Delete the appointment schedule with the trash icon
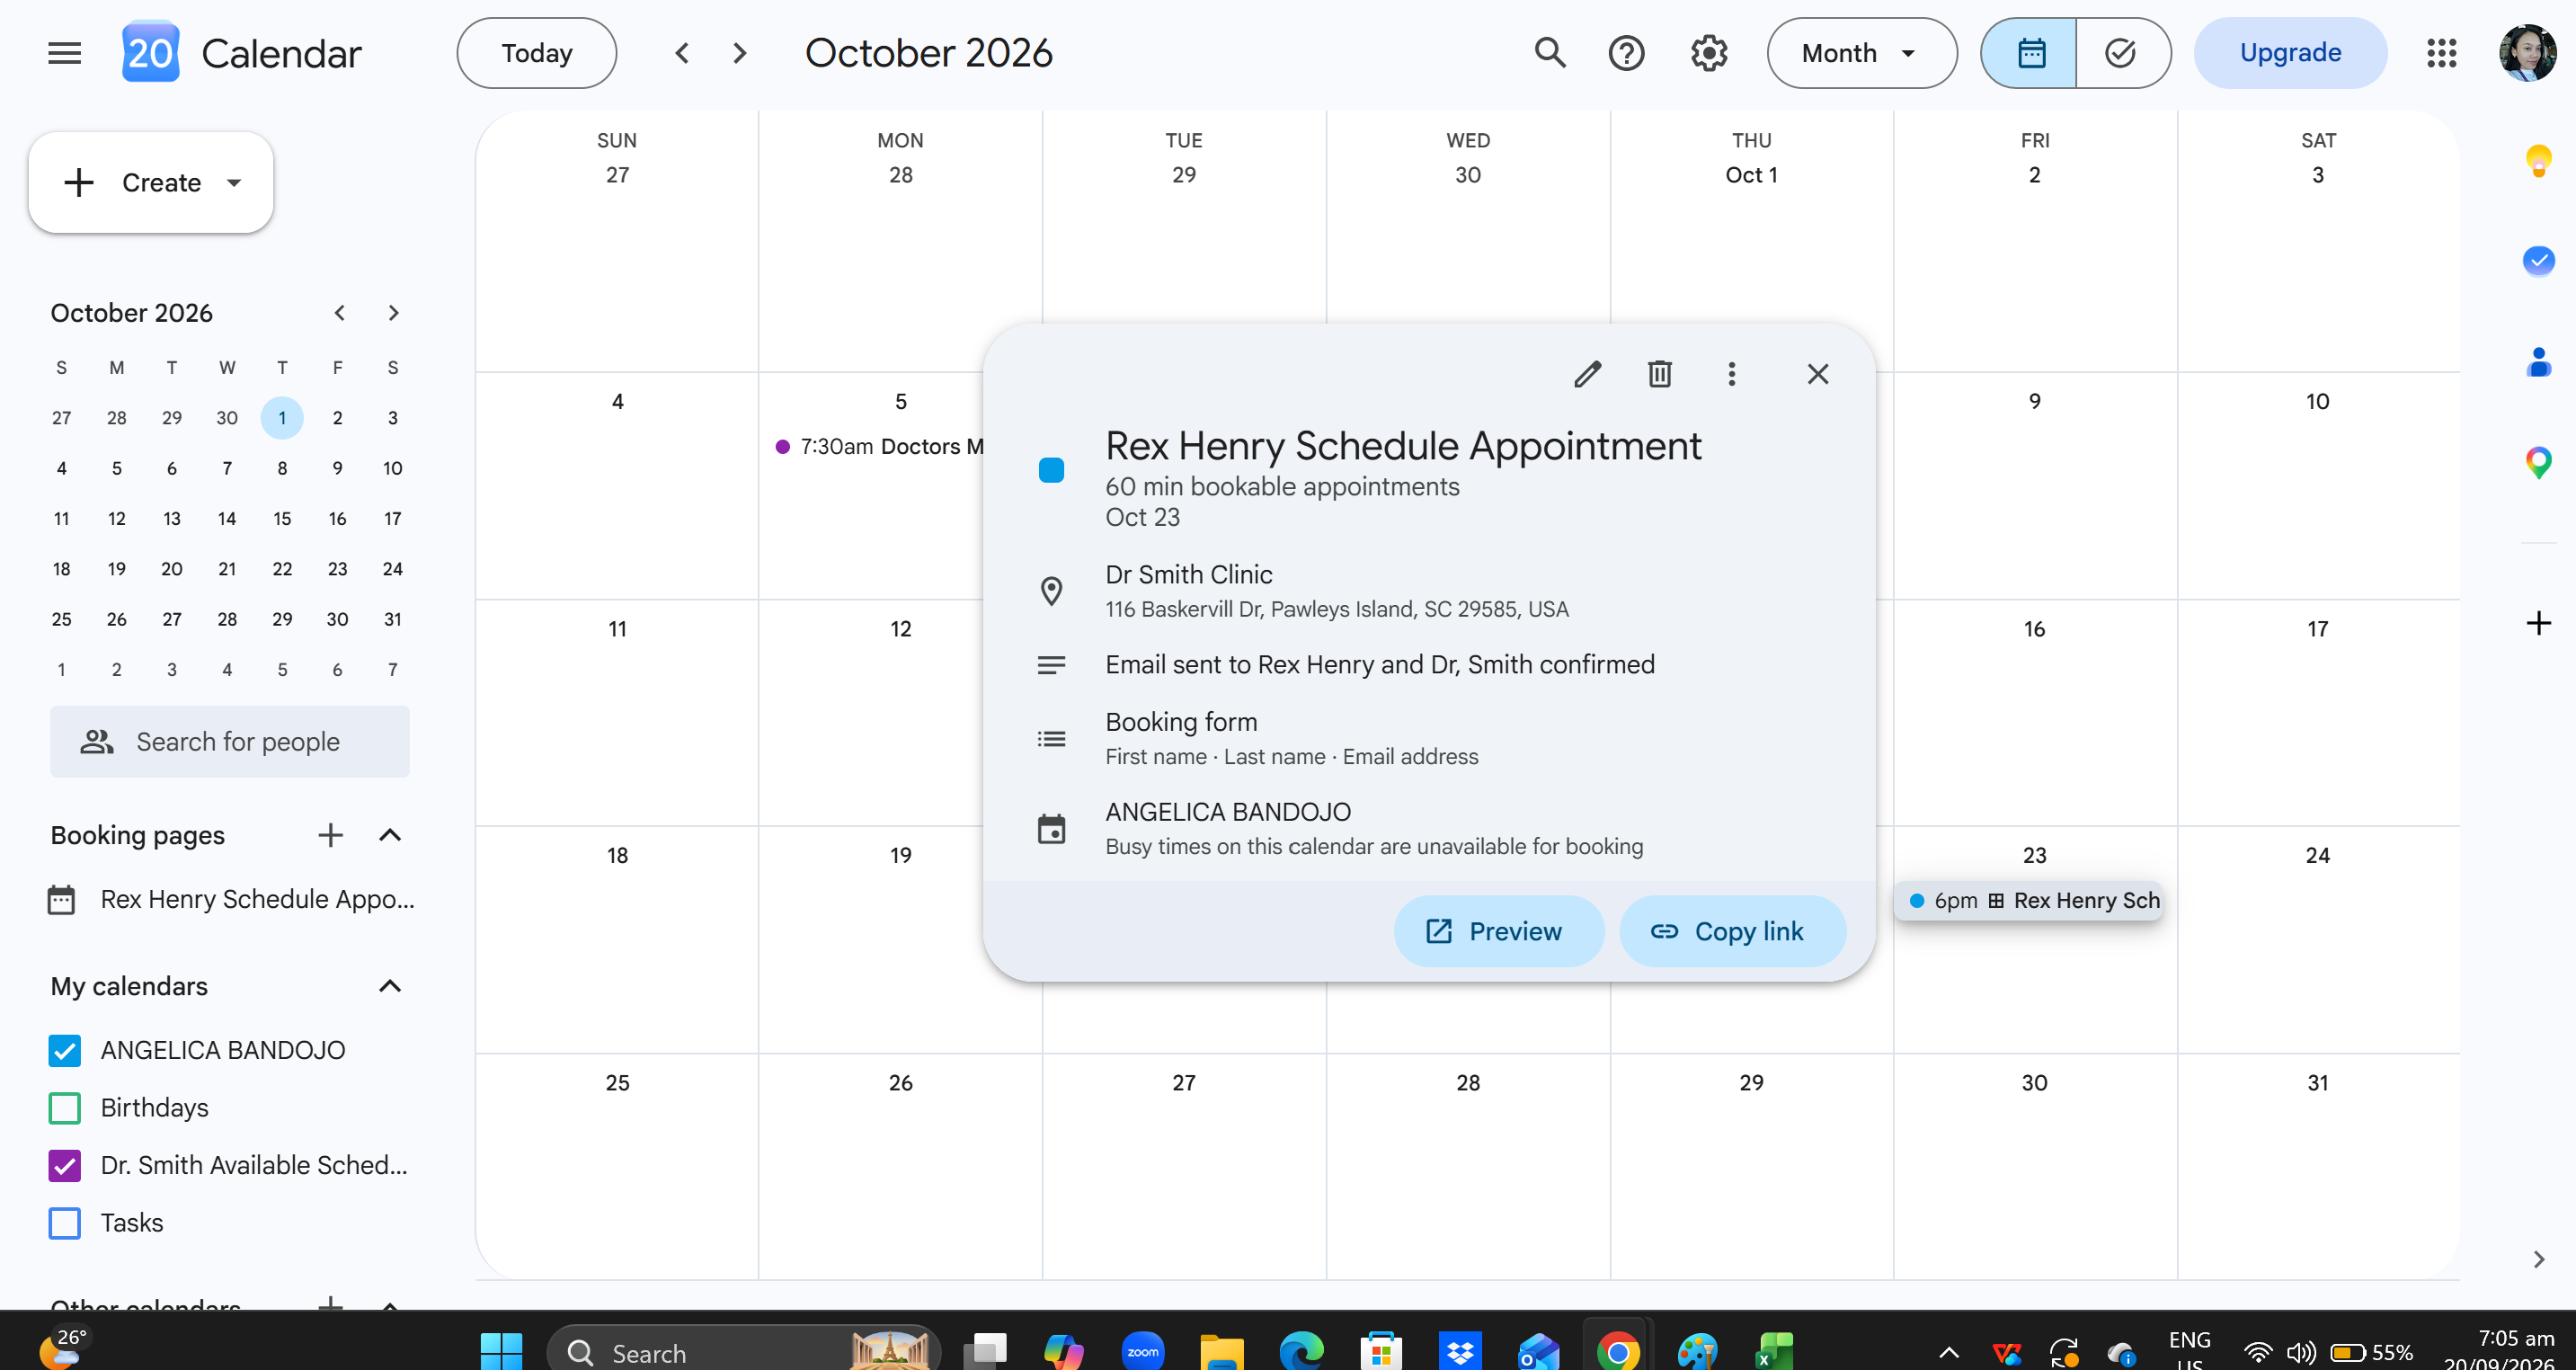The width and height of the screenshot is (2576, 1370). click(x=1660, y=374)
